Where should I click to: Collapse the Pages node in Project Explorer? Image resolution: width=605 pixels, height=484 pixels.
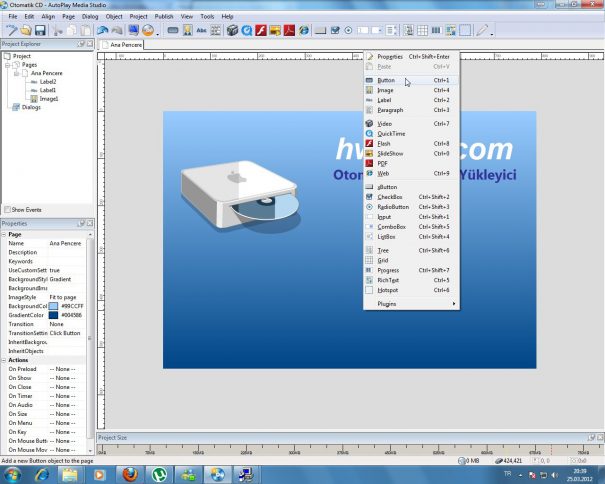click(7, 65)
